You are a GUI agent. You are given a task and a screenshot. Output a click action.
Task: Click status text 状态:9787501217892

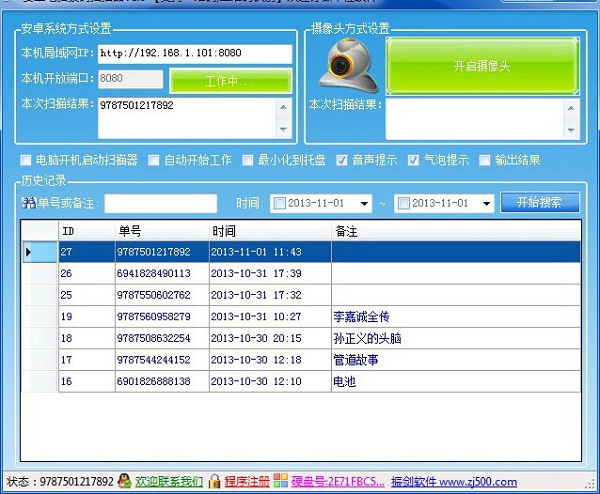pos(60,481)
